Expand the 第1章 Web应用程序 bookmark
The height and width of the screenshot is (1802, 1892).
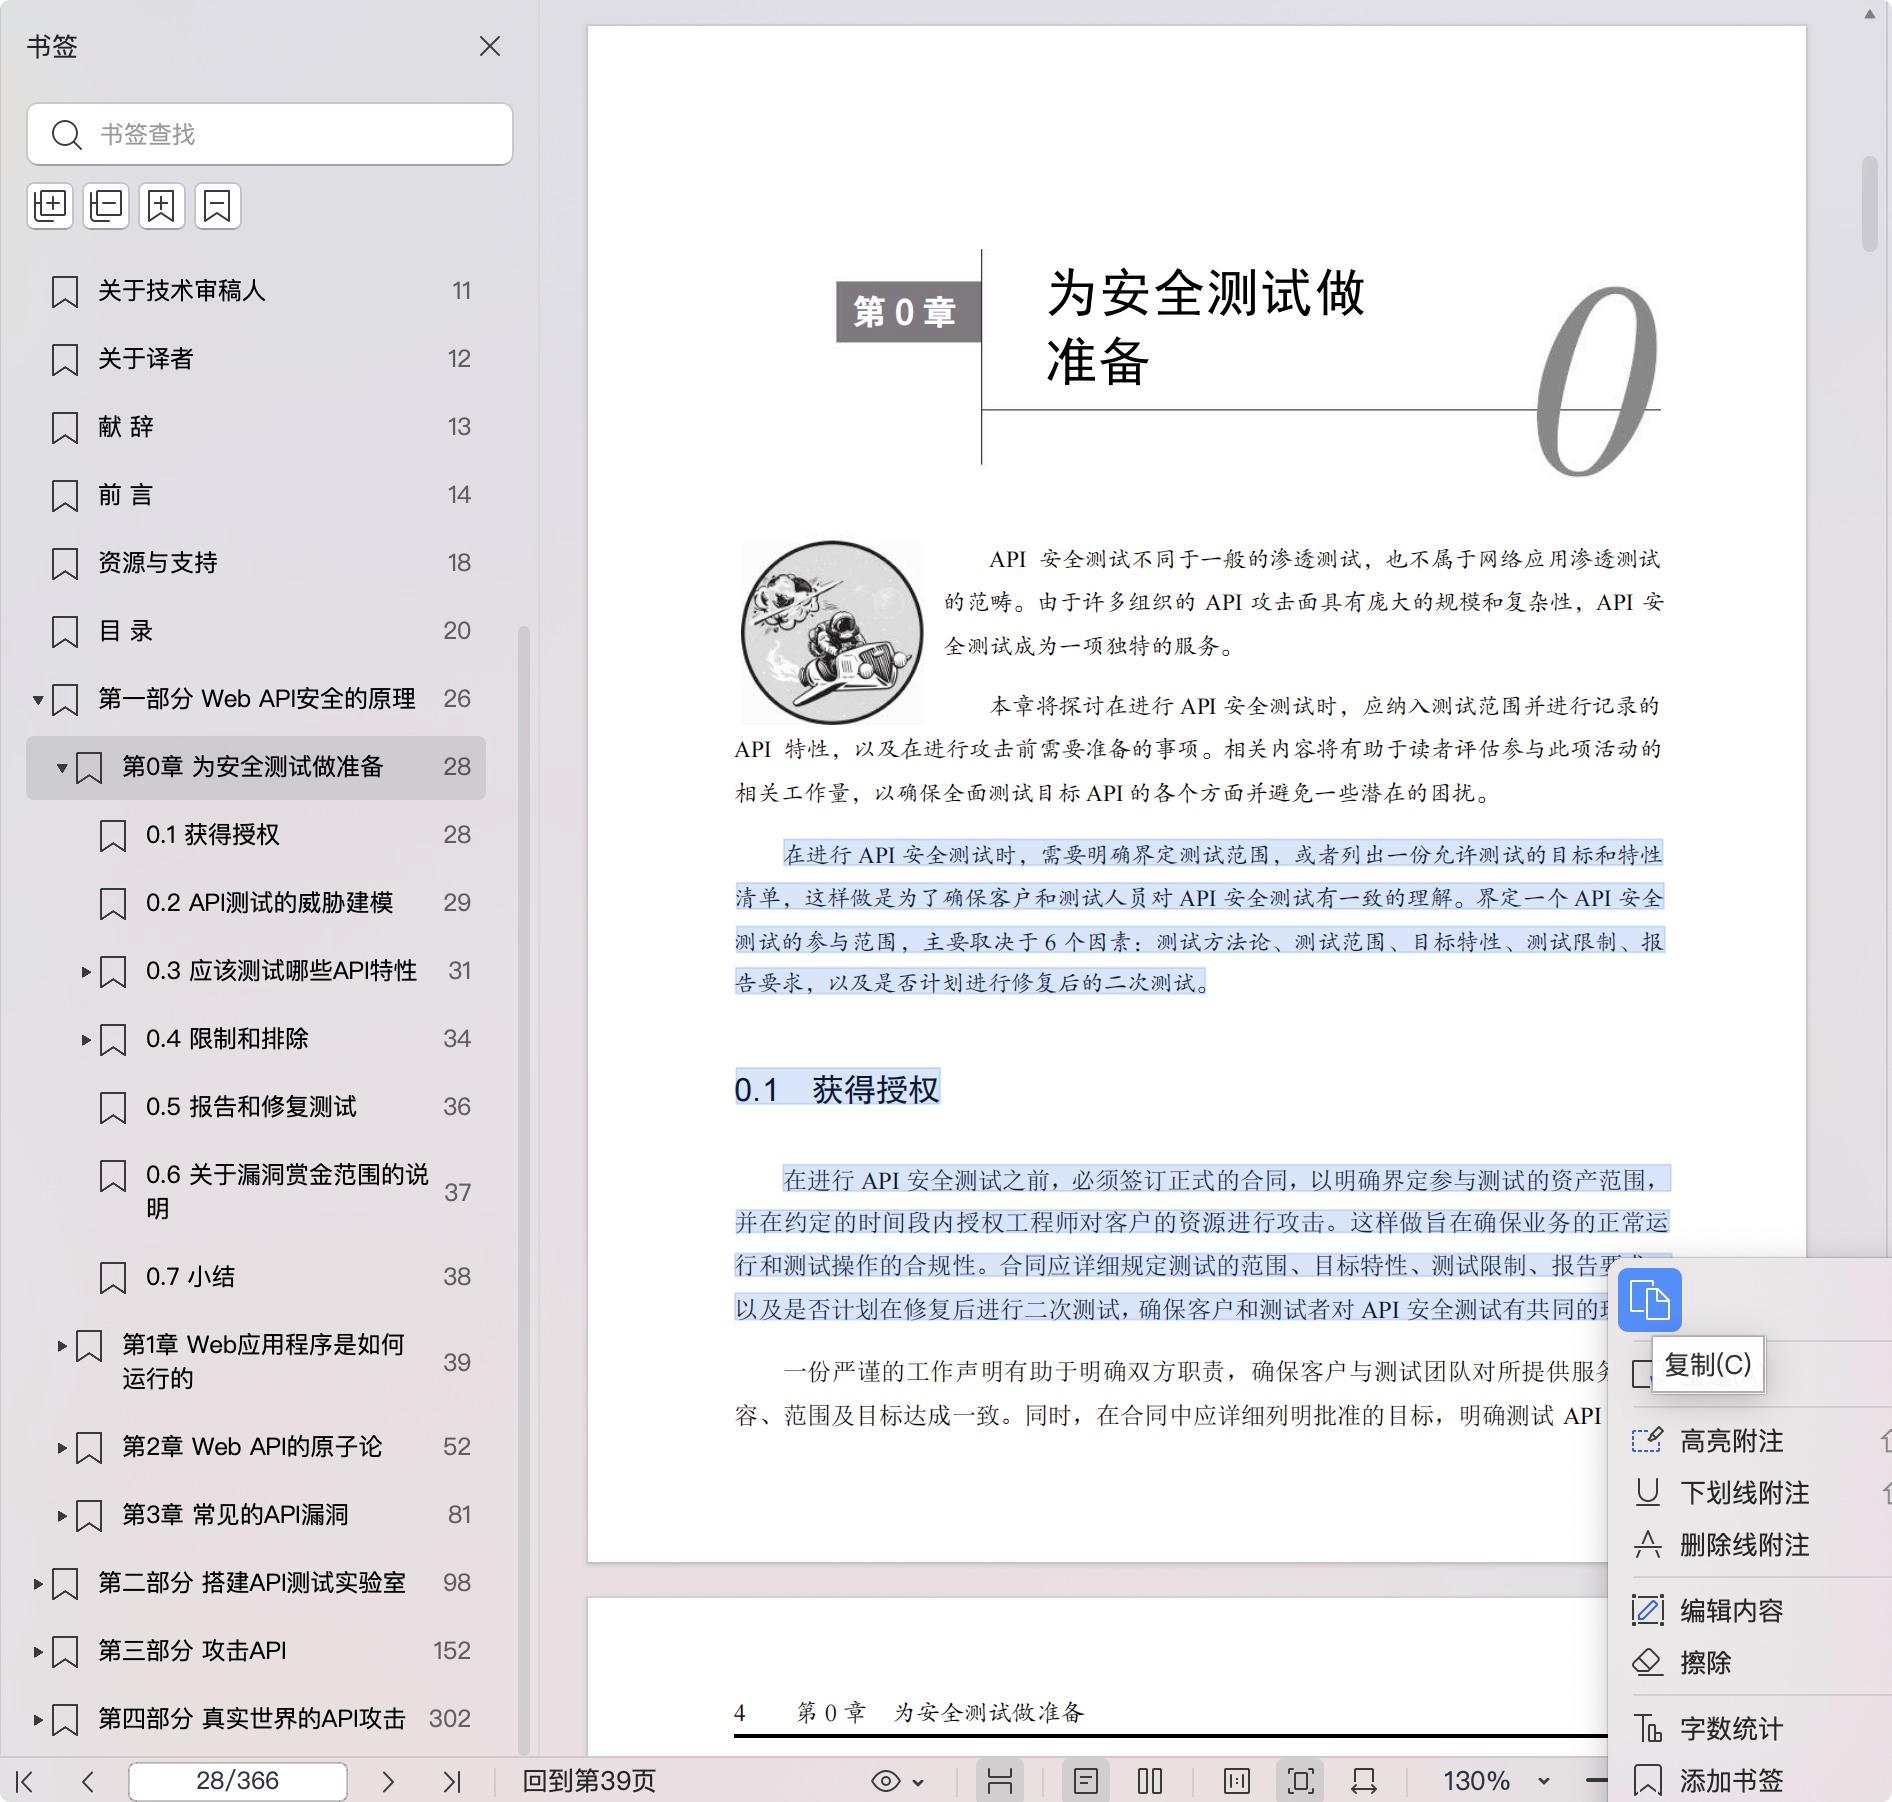(x=62, y=1346)
